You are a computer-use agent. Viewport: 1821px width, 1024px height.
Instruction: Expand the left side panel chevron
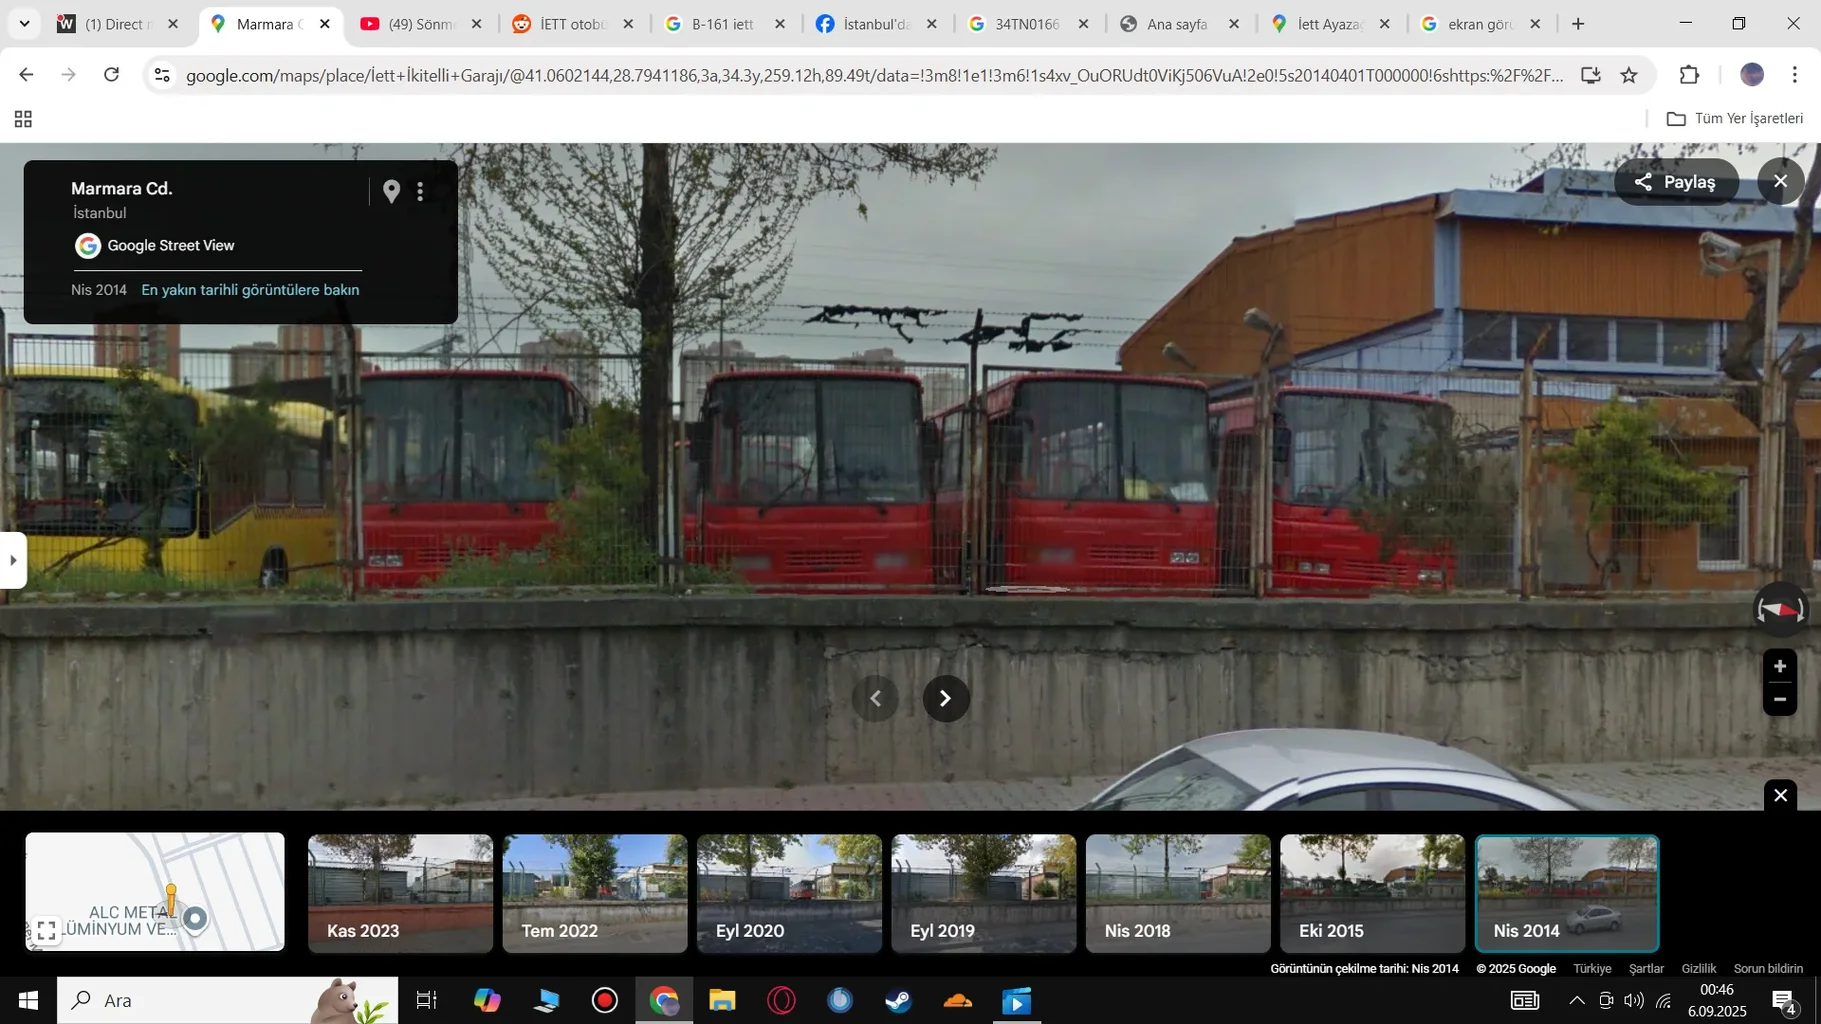click(x=12, y=560)
